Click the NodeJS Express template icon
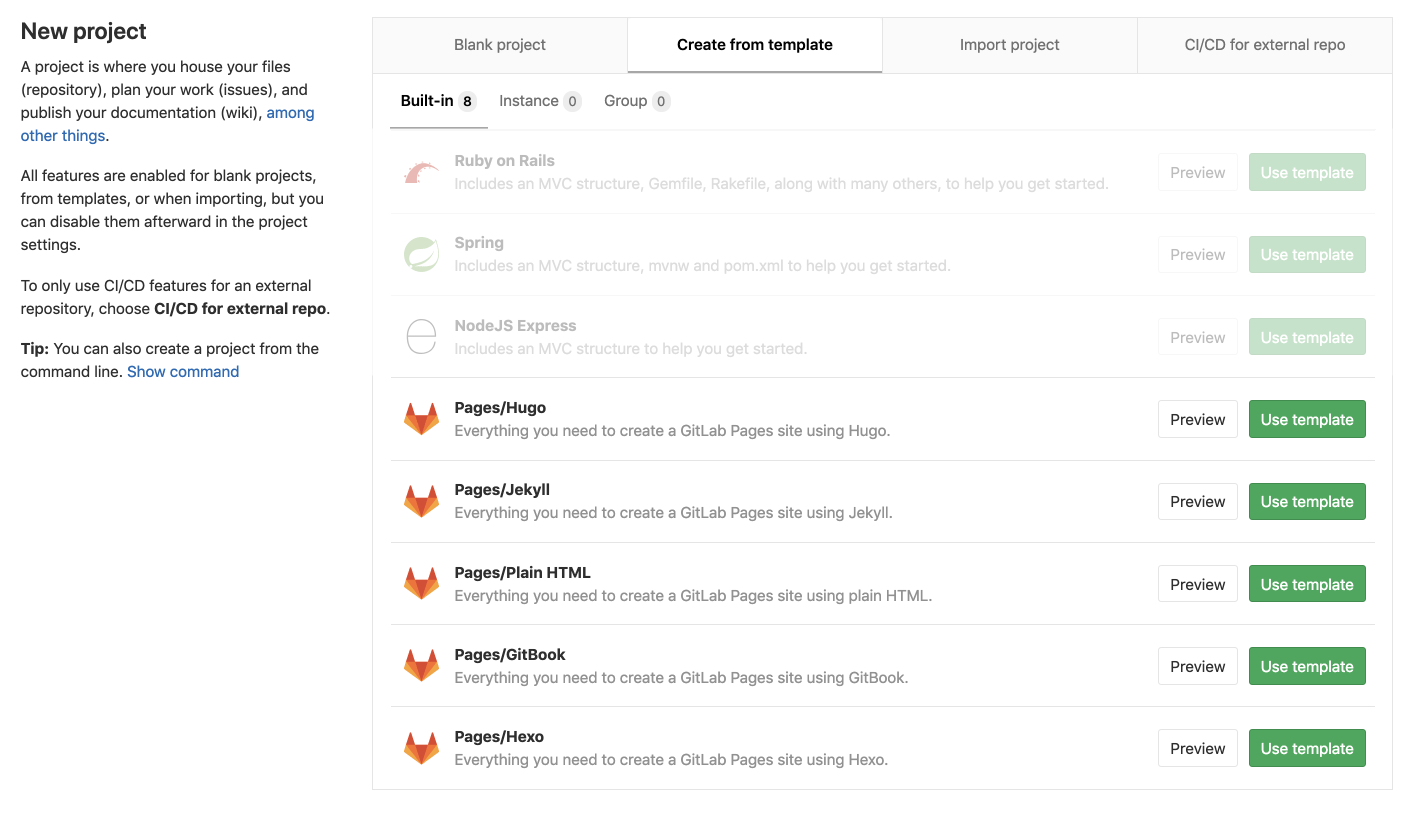The height and width of the screenshot is (814, 1421). click(x=421, y=336)
